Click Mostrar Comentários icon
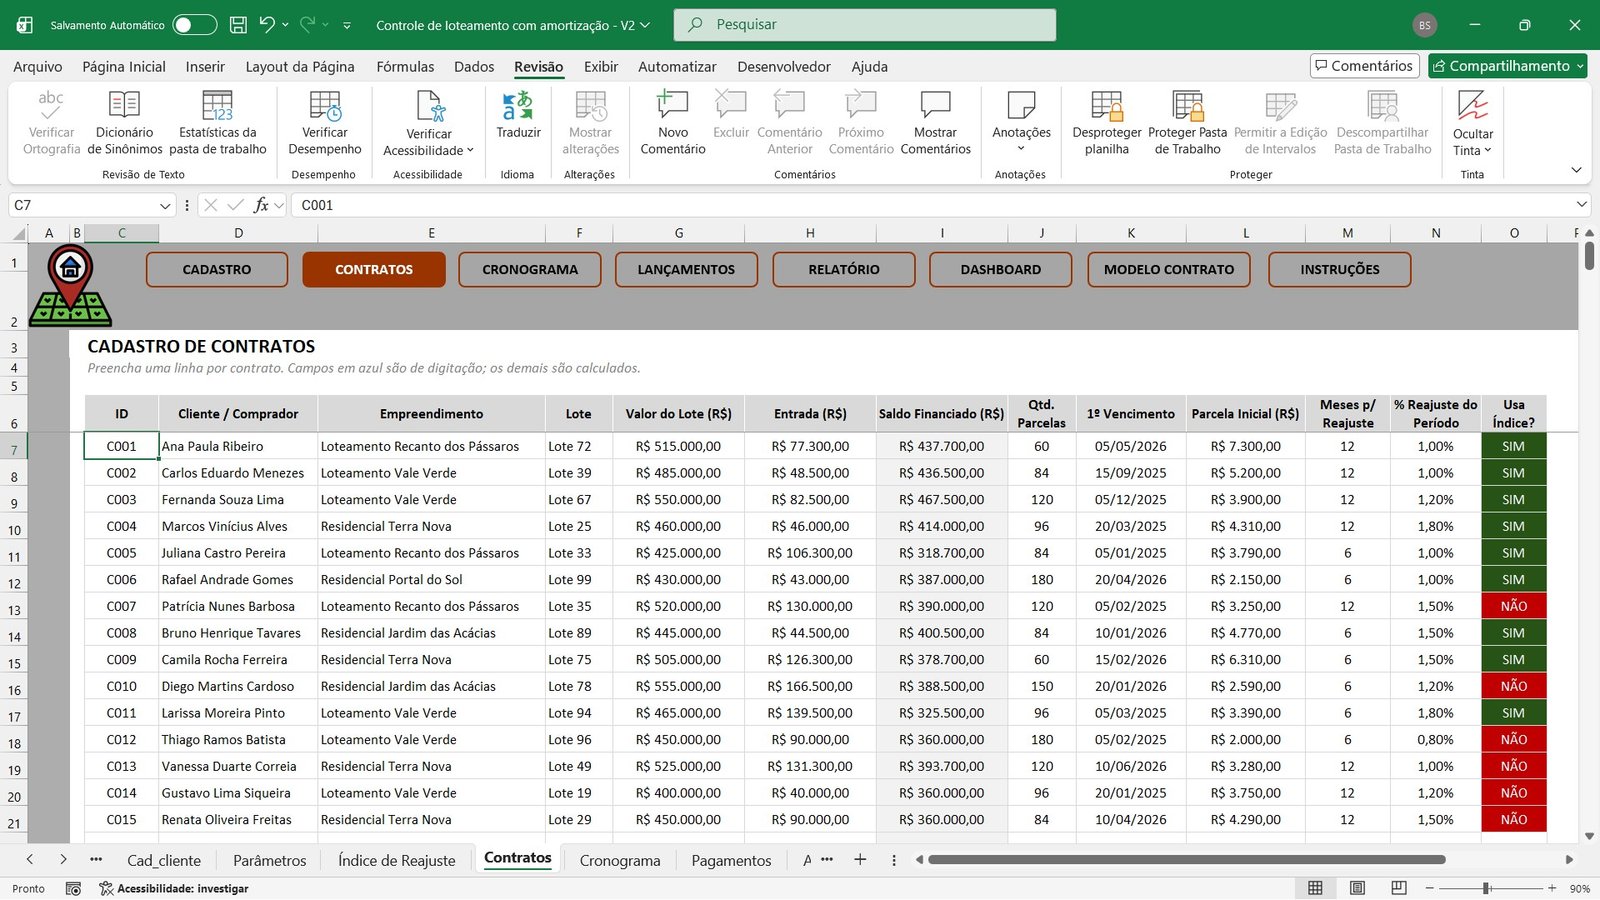Image resolution: width=1600 pixels, height=900 pixels. 936,104
